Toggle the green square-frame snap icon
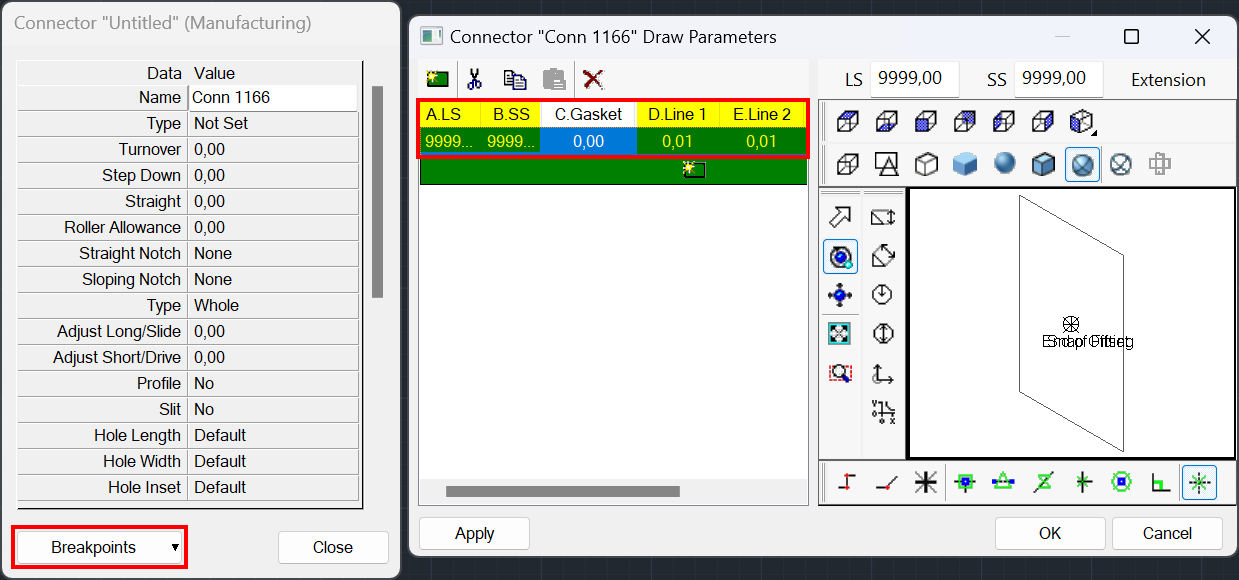1239x580 pixels. click(x=965, y=482)
